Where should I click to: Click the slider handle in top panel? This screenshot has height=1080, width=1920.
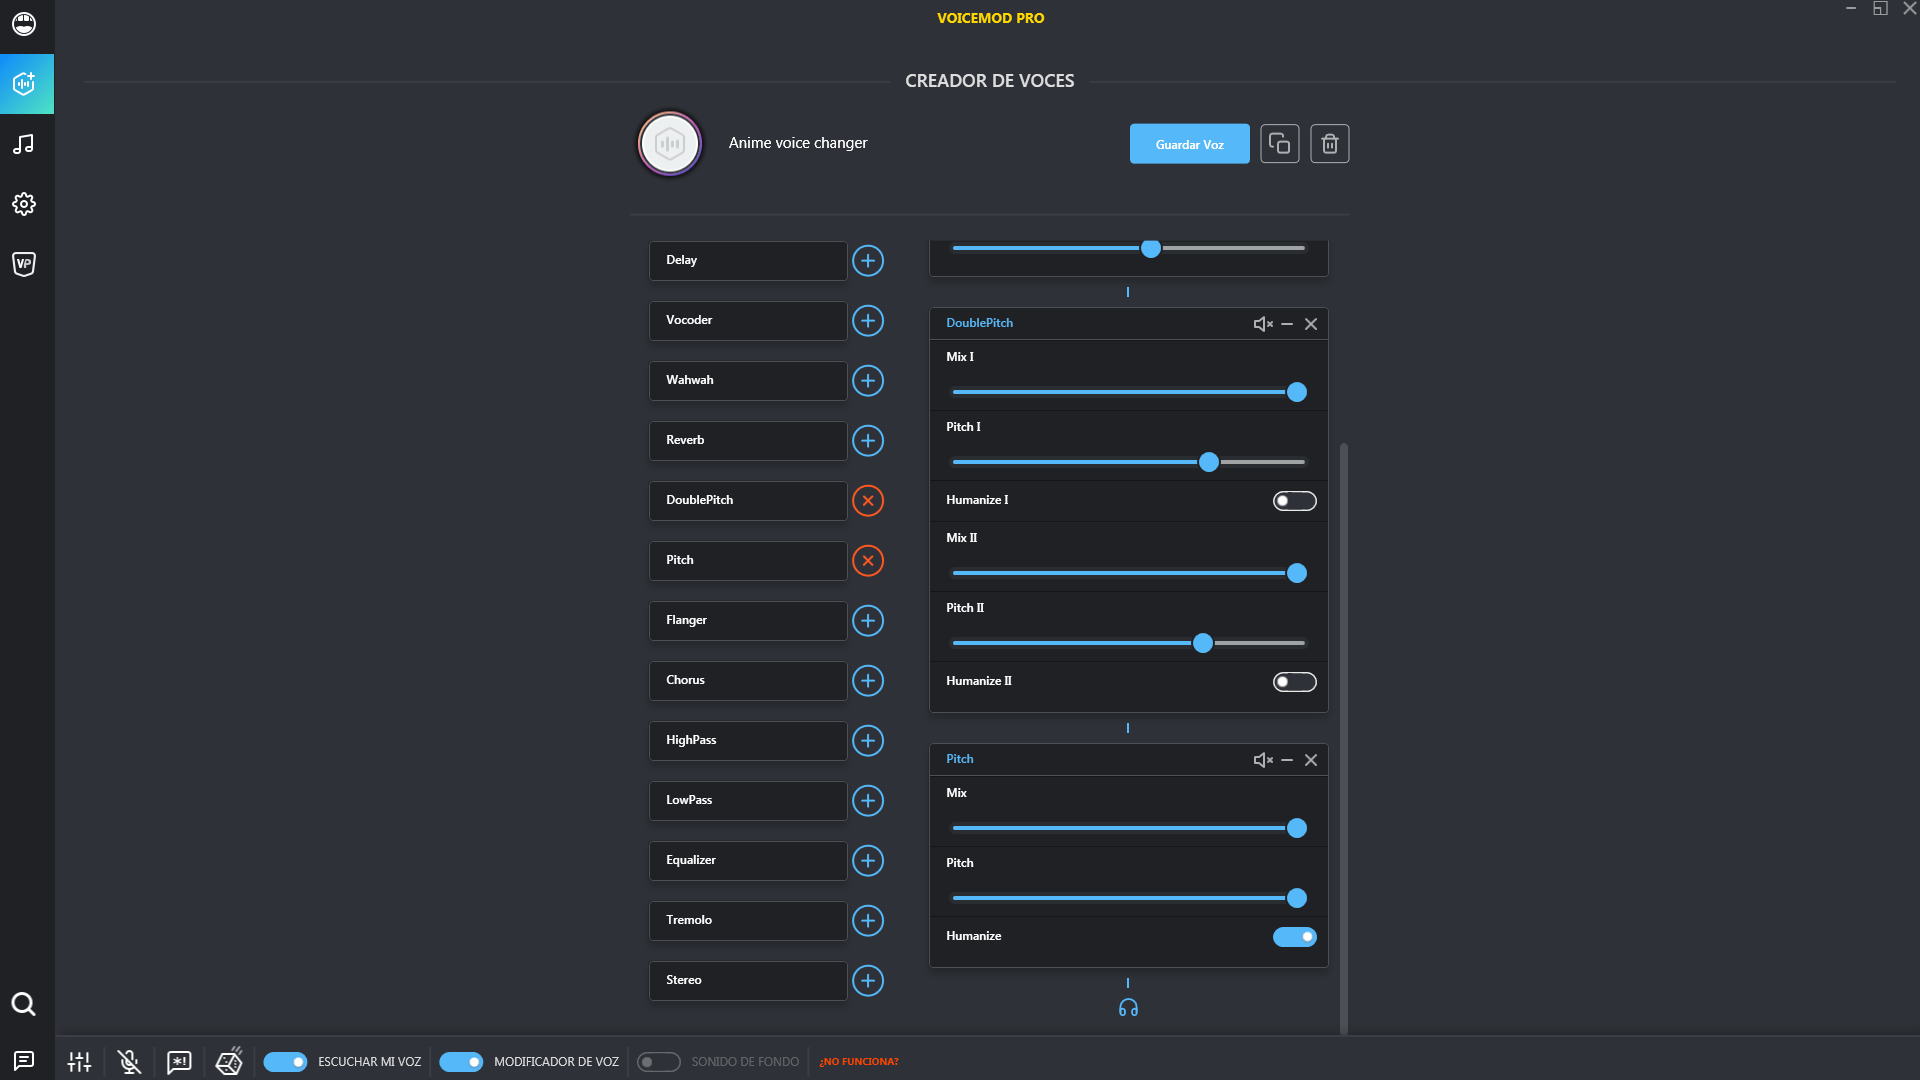1151,248
